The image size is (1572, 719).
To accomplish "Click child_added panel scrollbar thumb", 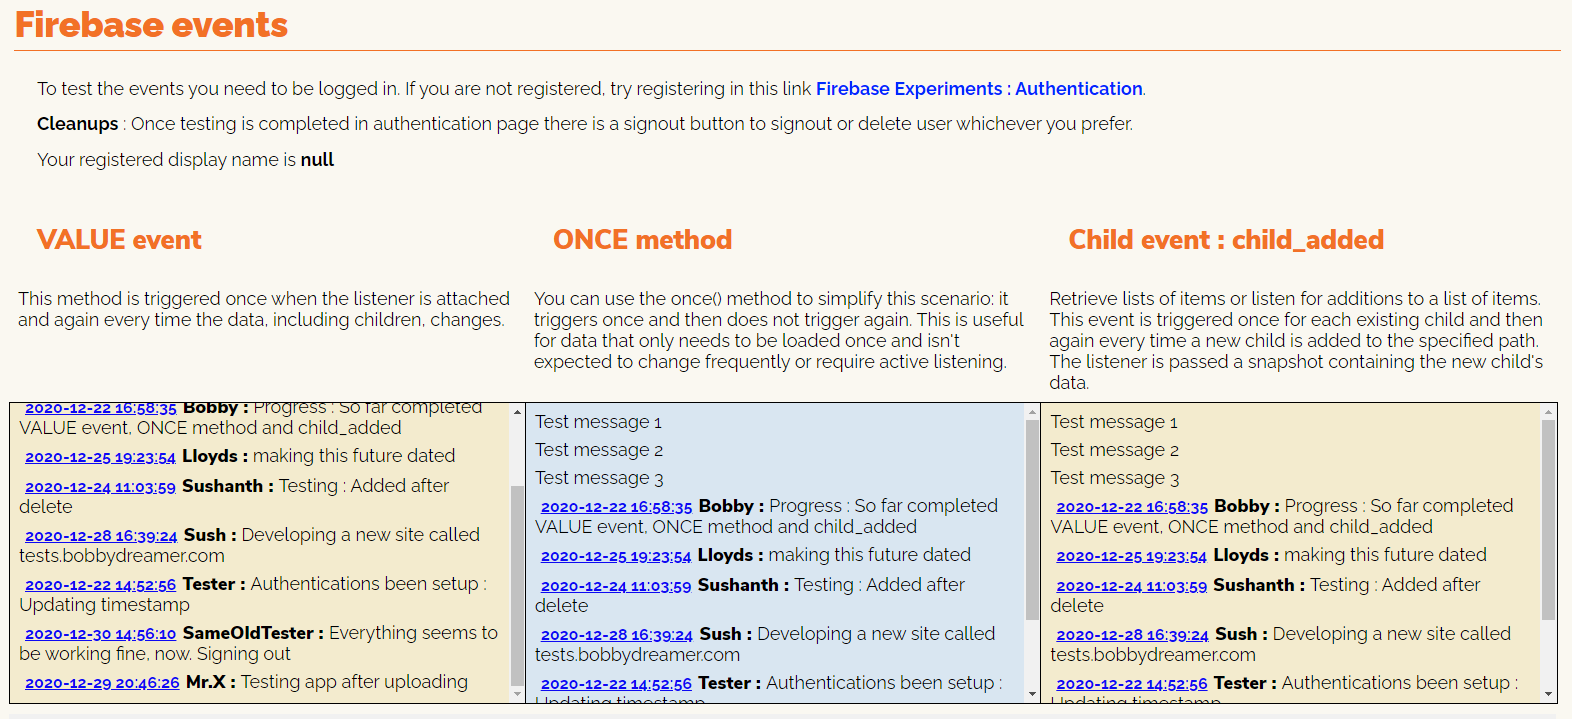I will coord(1549,520).
